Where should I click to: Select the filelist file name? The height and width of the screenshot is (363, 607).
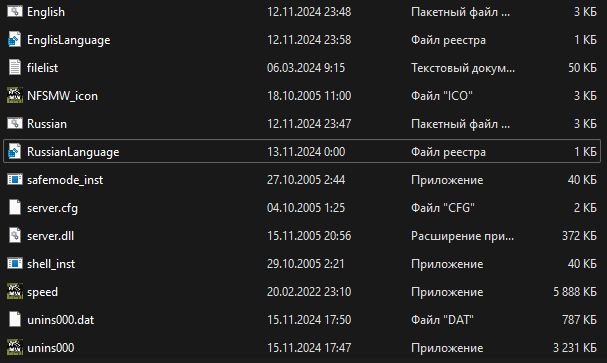pyautogui.click(x=42, y=68)
